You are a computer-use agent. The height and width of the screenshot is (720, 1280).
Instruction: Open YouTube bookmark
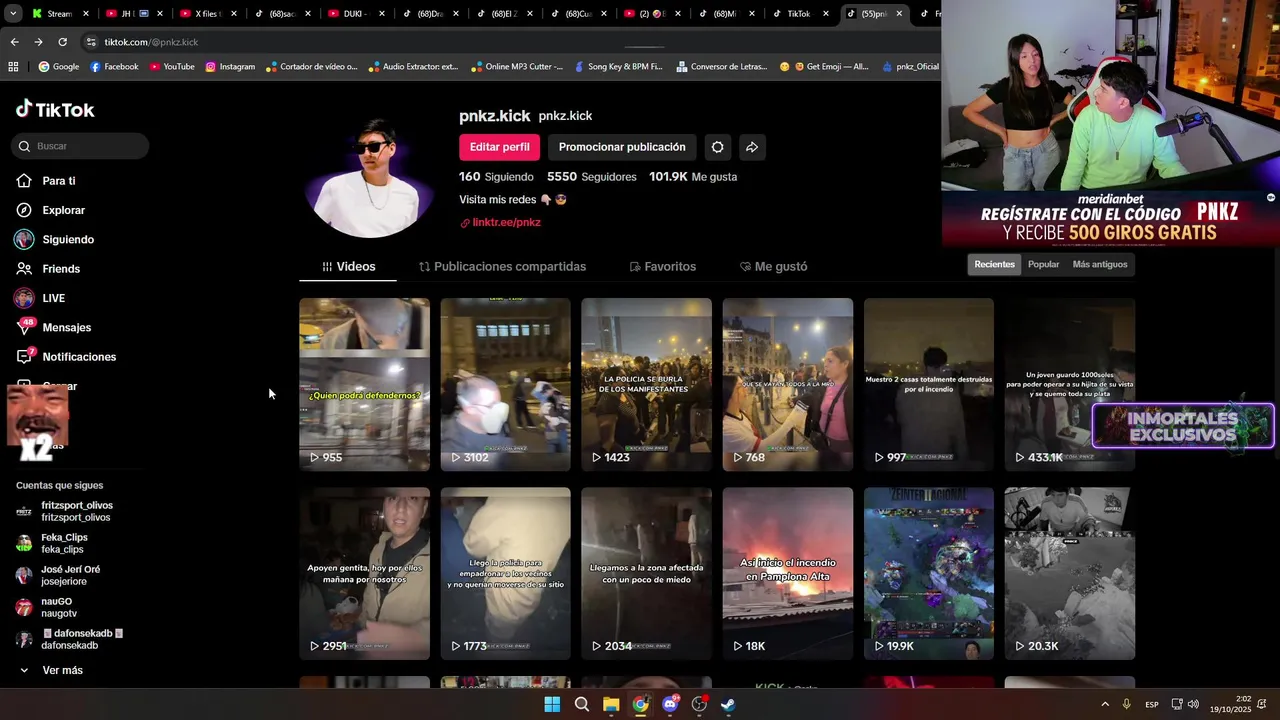click(172, 67)
